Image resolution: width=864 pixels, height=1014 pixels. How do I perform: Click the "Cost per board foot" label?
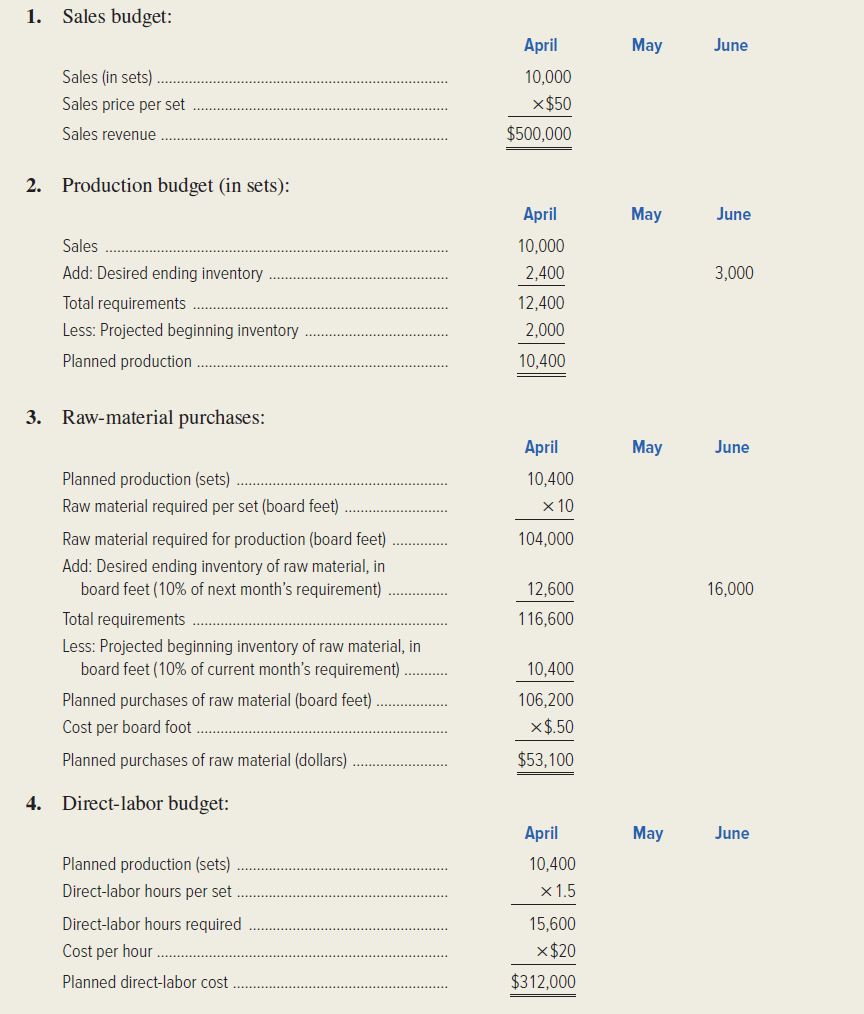[x=127, y=727]
